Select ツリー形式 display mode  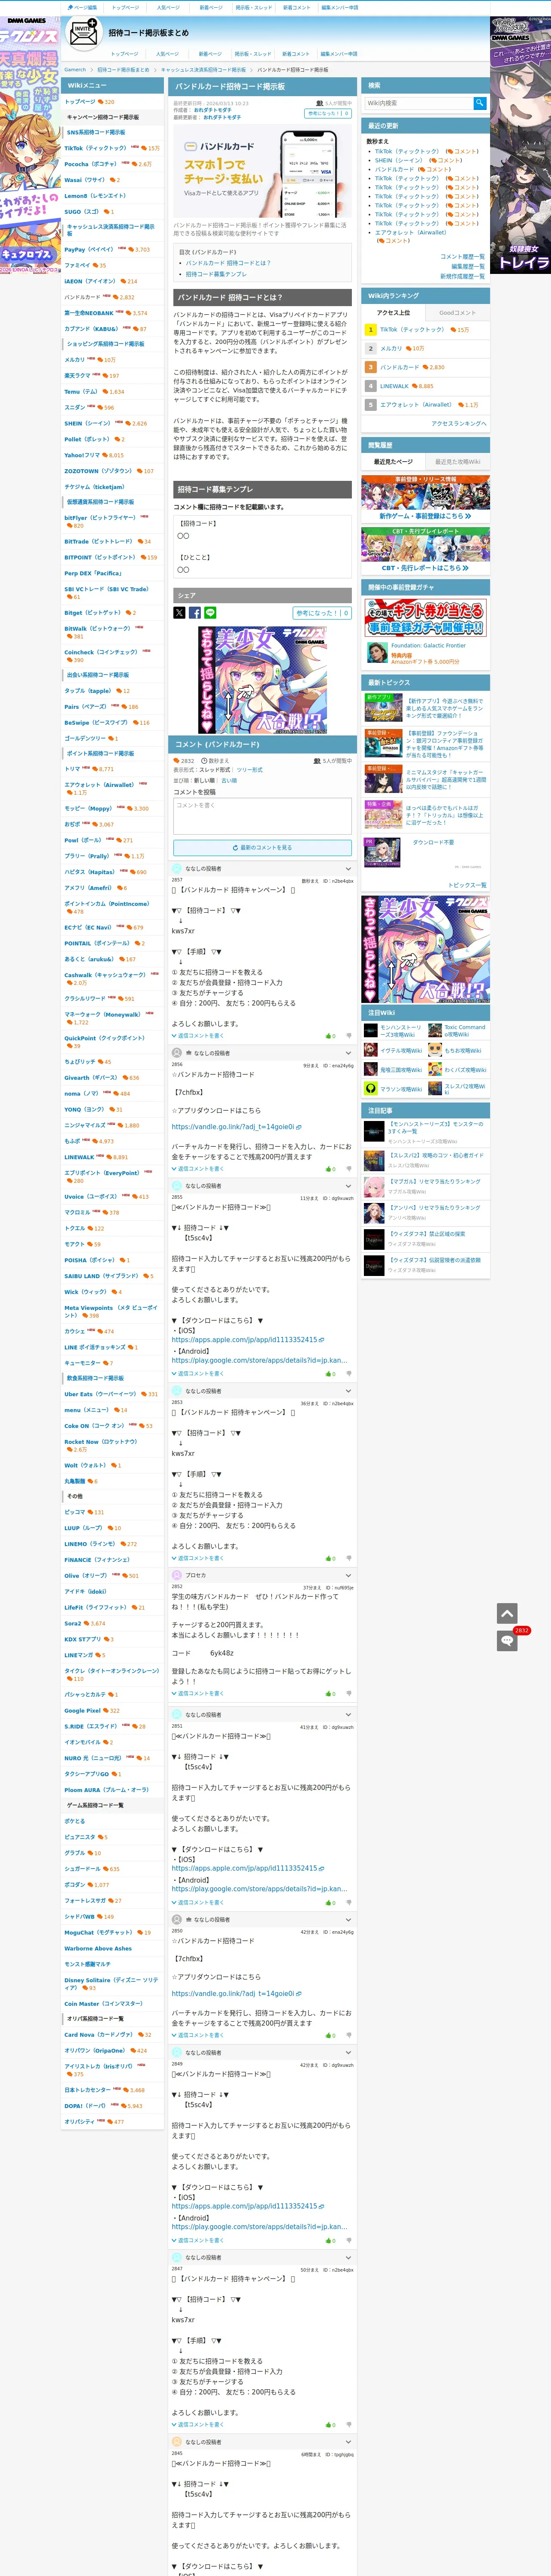(250, 770)
